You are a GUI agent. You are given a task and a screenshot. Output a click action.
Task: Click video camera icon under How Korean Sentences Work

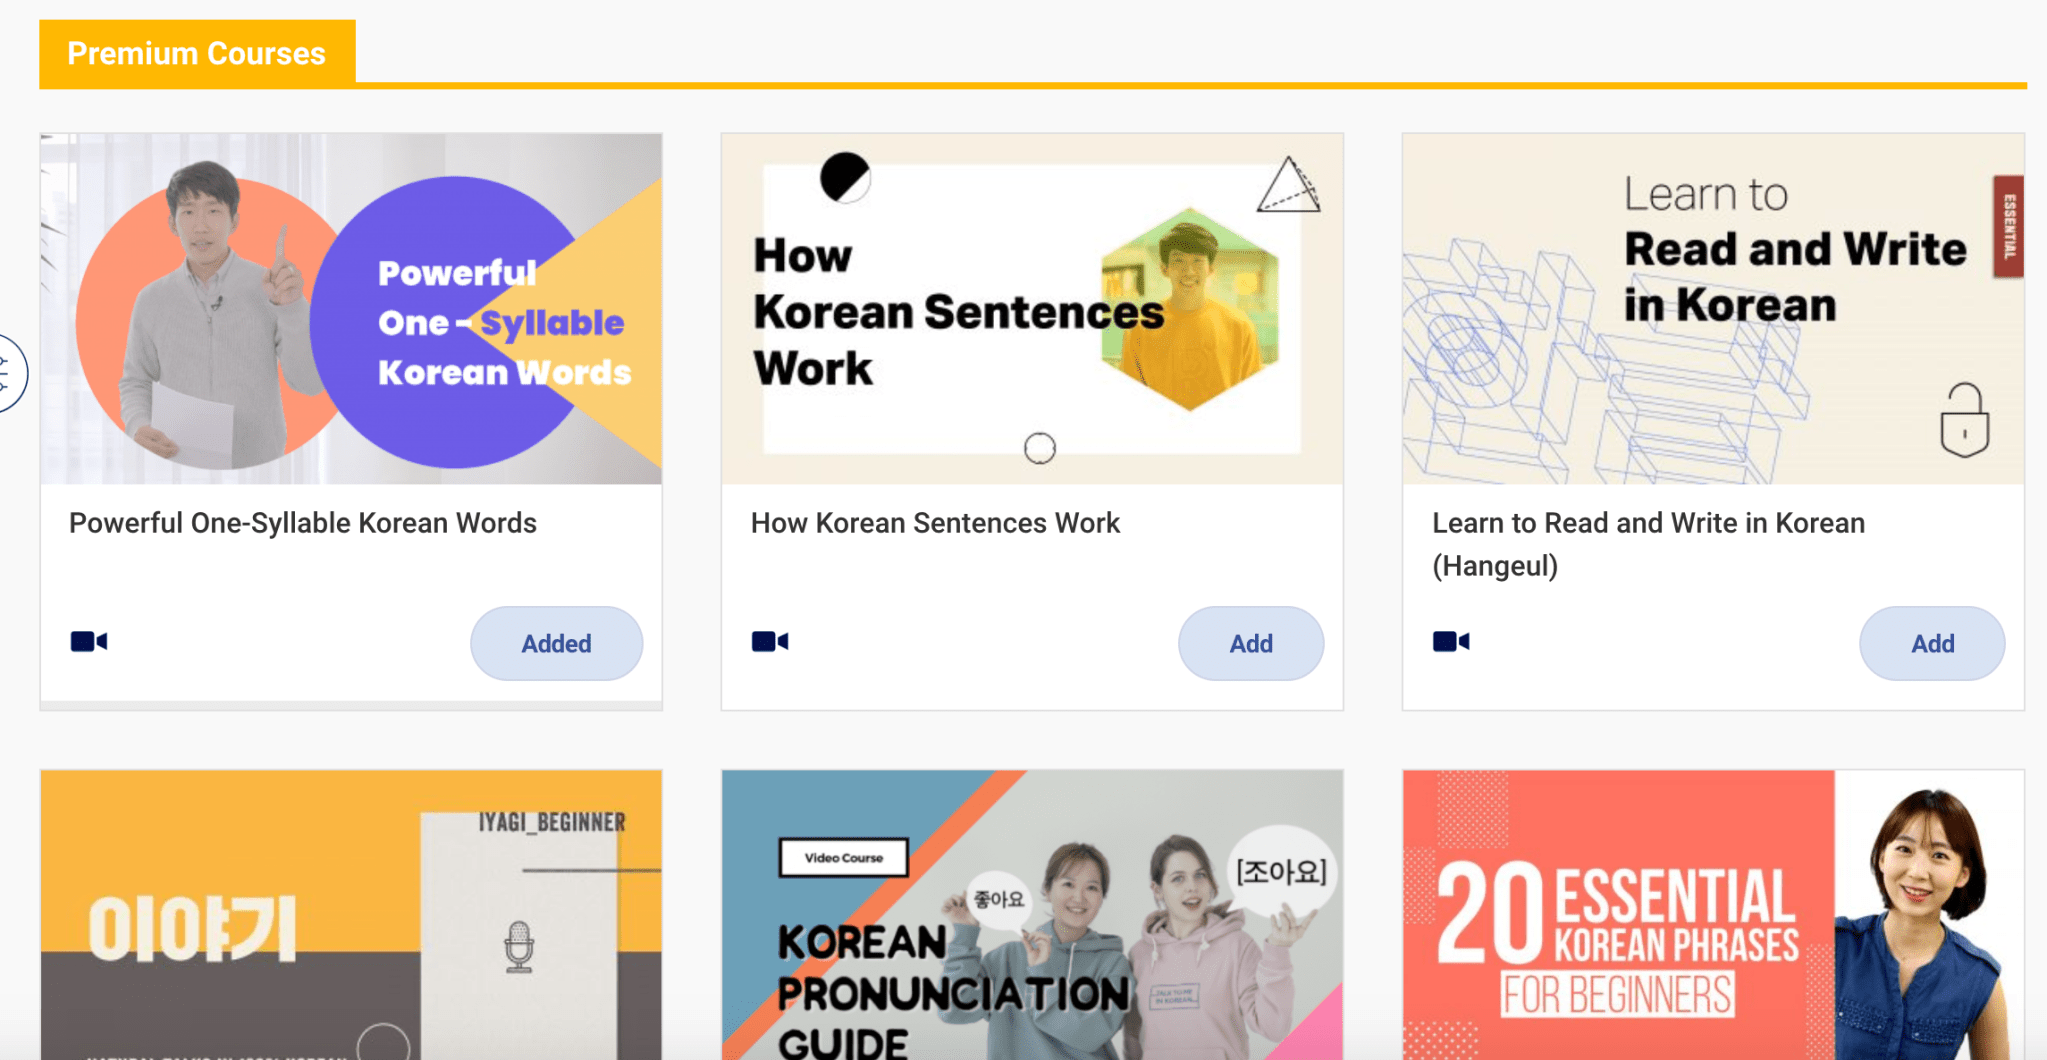tap(770, 641)
